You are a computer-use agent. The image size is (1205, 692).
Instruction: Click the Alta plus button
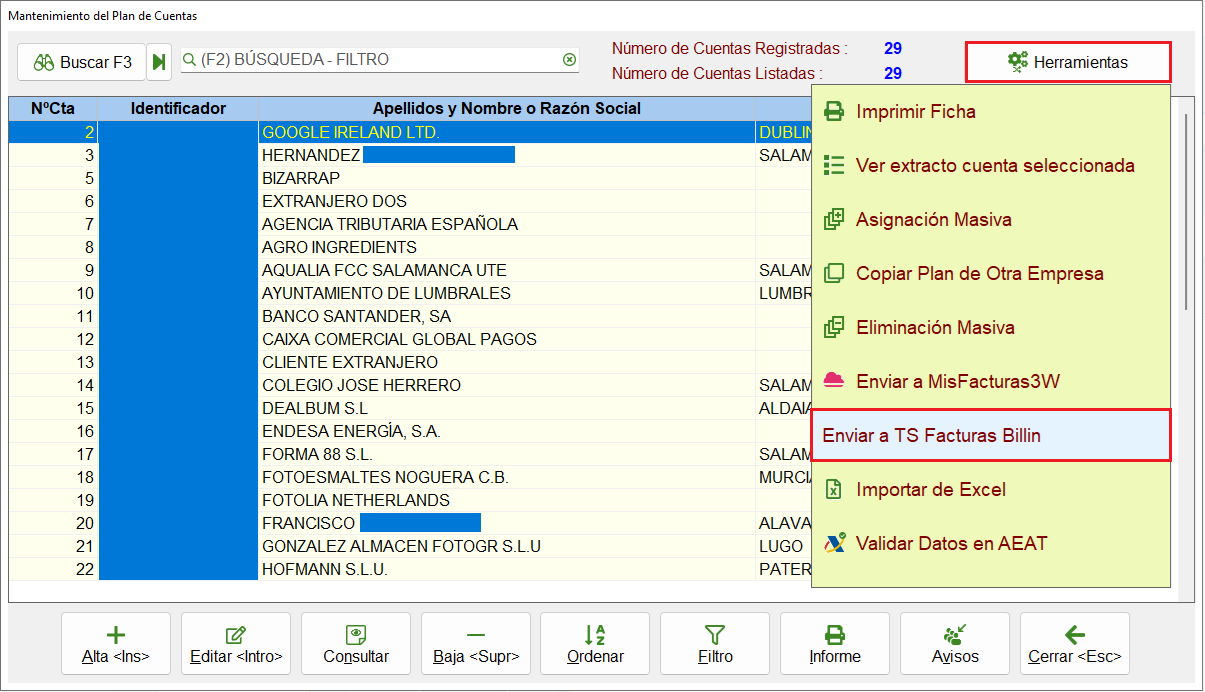116,645
